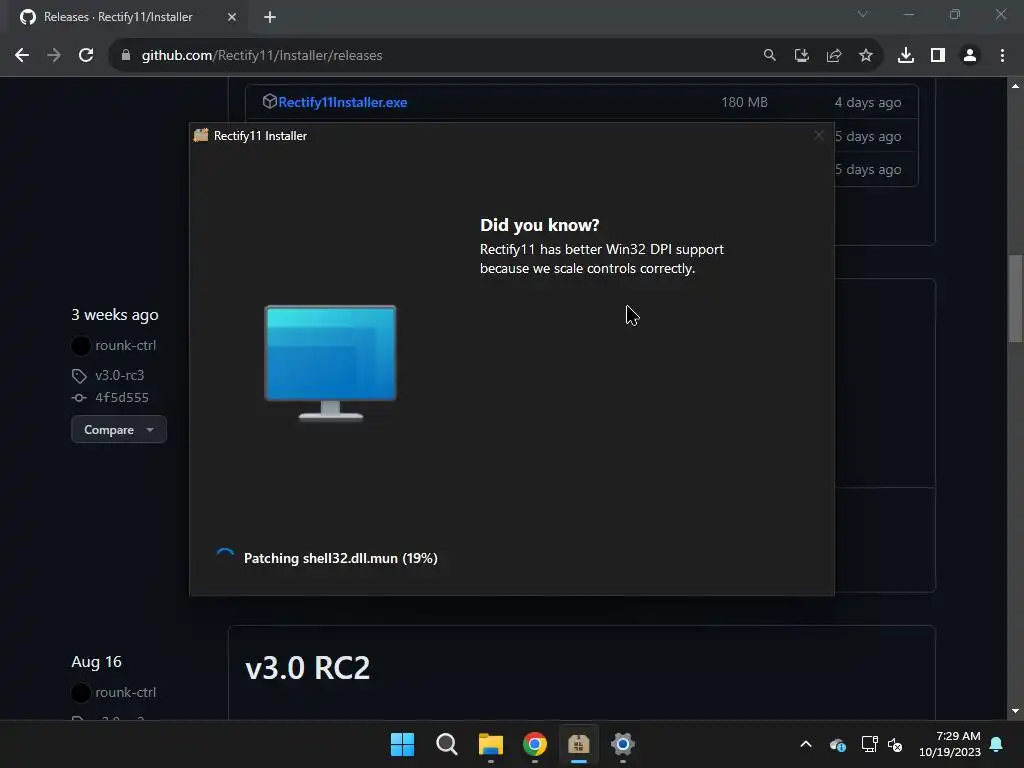Click the '3 weeks ago' release date

(115, 315)
